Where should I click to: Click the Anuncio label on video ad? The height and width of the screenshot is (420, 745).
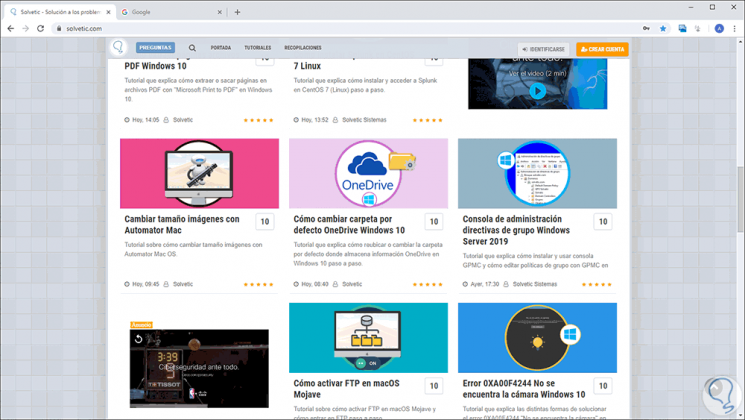coord(141,325)
